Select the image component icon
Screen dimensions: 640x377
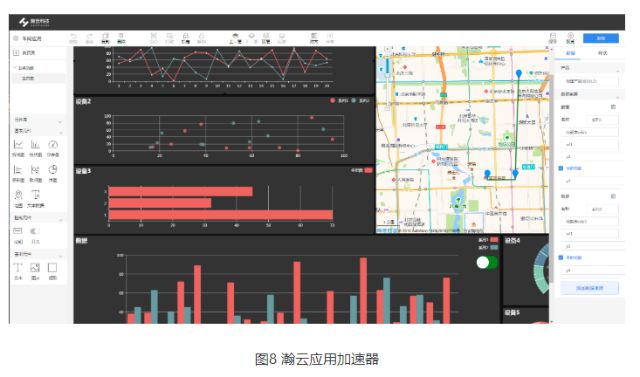tap(35, 268)
